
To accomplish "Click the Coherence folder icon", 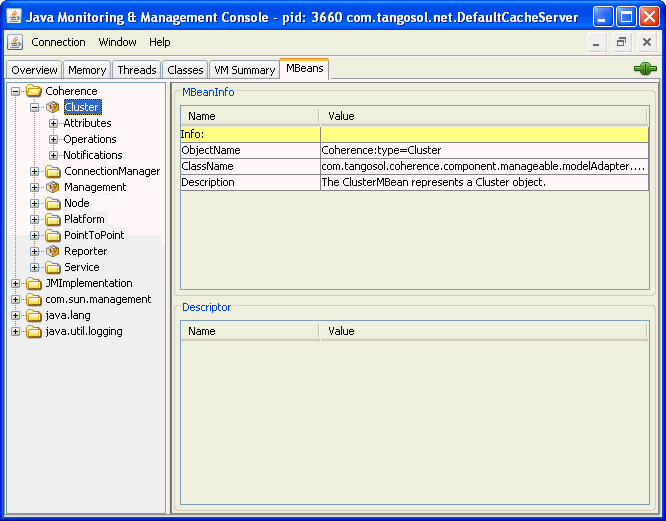I will (34, 91).
